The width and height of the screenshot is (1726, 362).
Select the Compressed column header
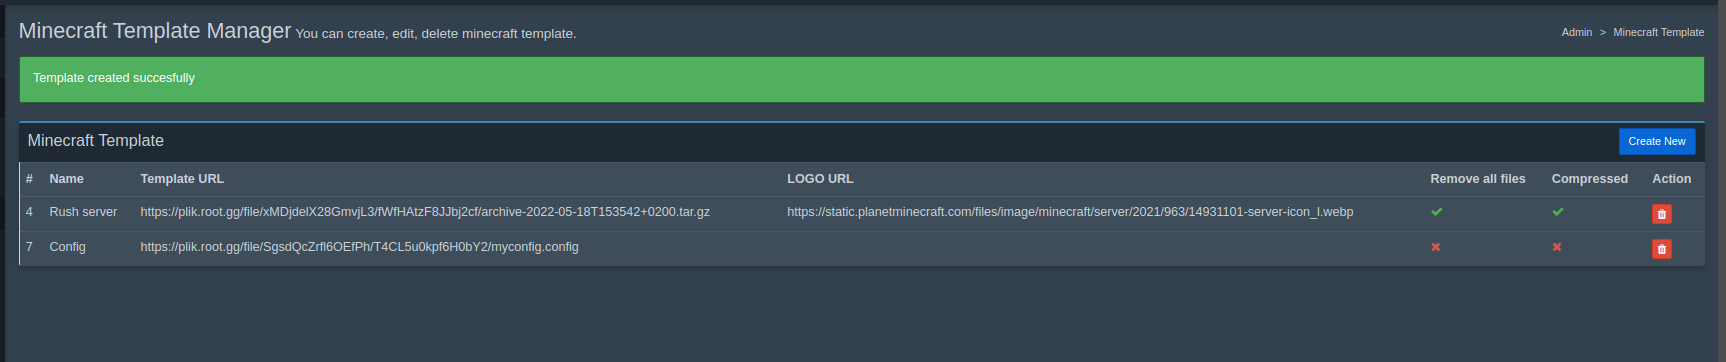click(1589, 179)
